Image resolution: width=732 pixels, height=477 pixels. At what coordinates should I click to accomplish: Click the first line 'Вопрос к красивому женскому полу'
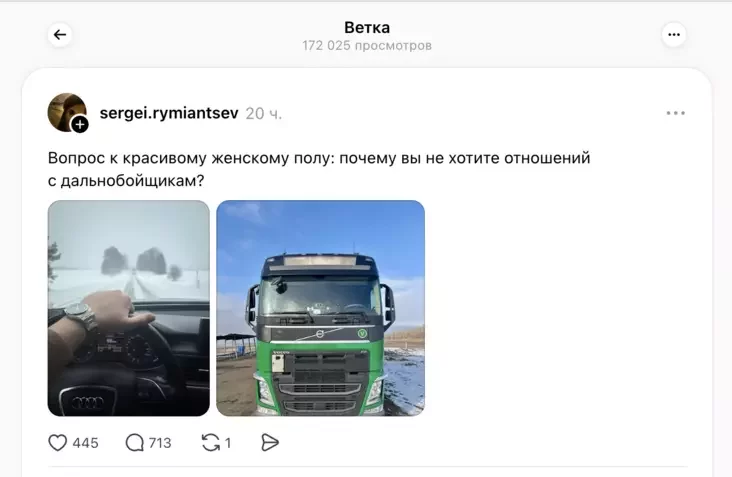191,158
